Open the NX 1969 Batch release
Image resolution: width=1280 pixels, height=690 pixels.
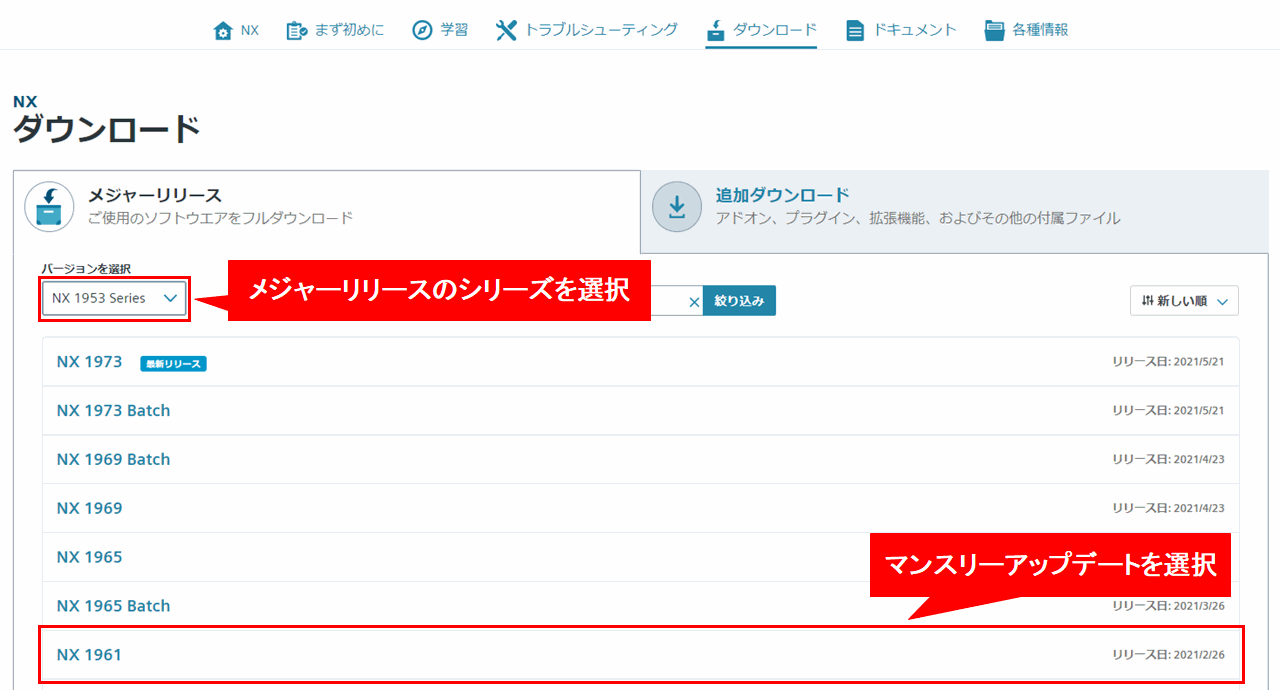tap(113, 460)
